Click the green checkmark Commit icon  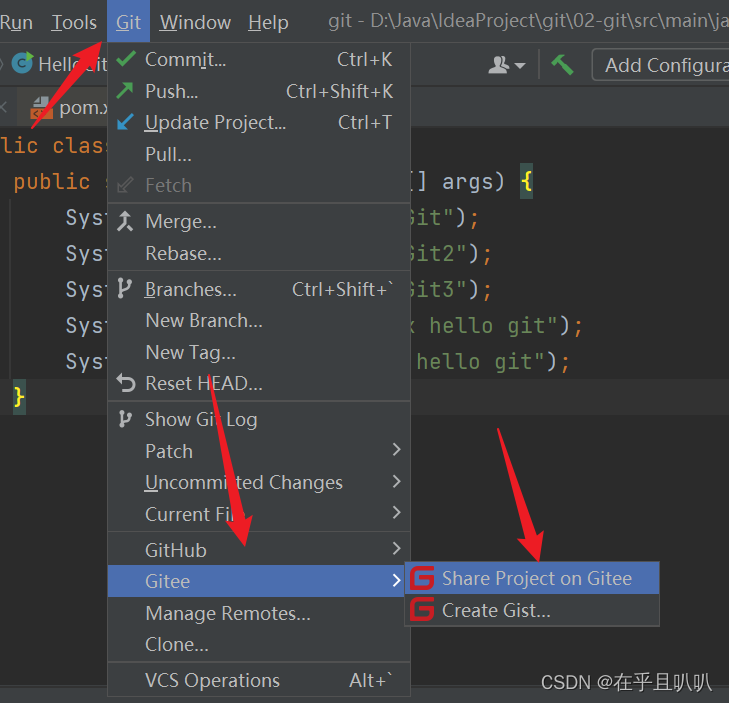coord(126,59)
